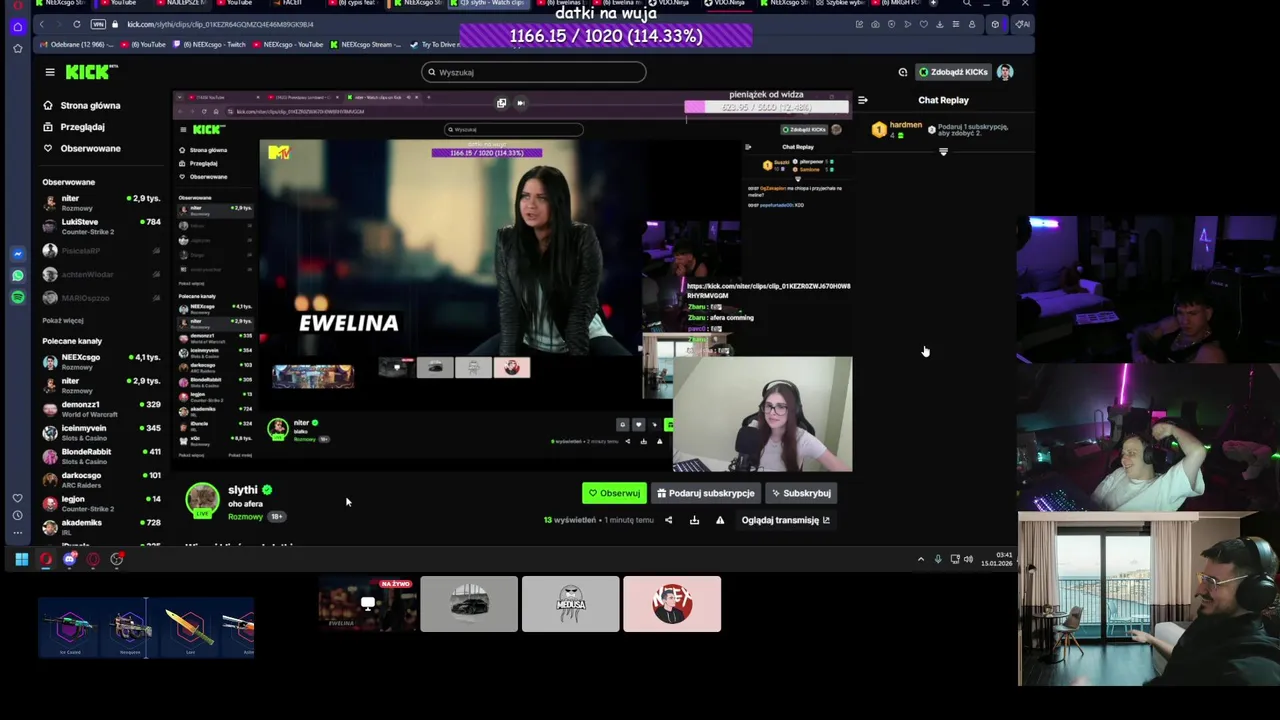1280x720 pixels.
Task: Report the clip with warning triangle icon
Action: 719,520
